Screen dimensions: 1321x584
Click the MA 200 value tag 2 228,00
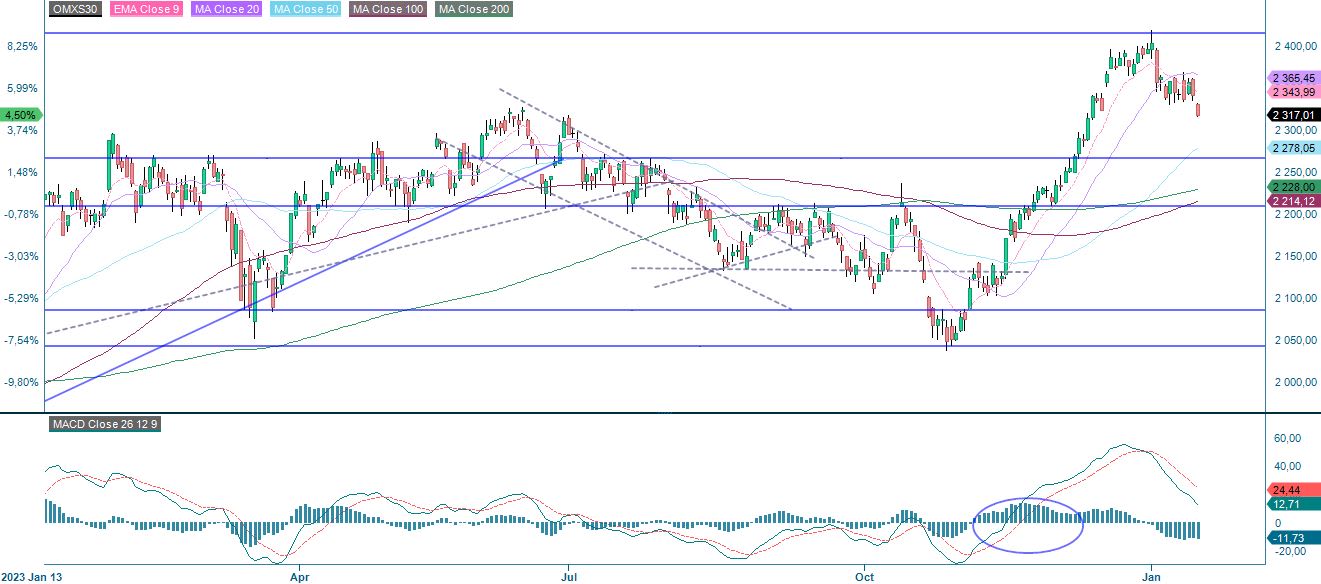point(1296,187)
